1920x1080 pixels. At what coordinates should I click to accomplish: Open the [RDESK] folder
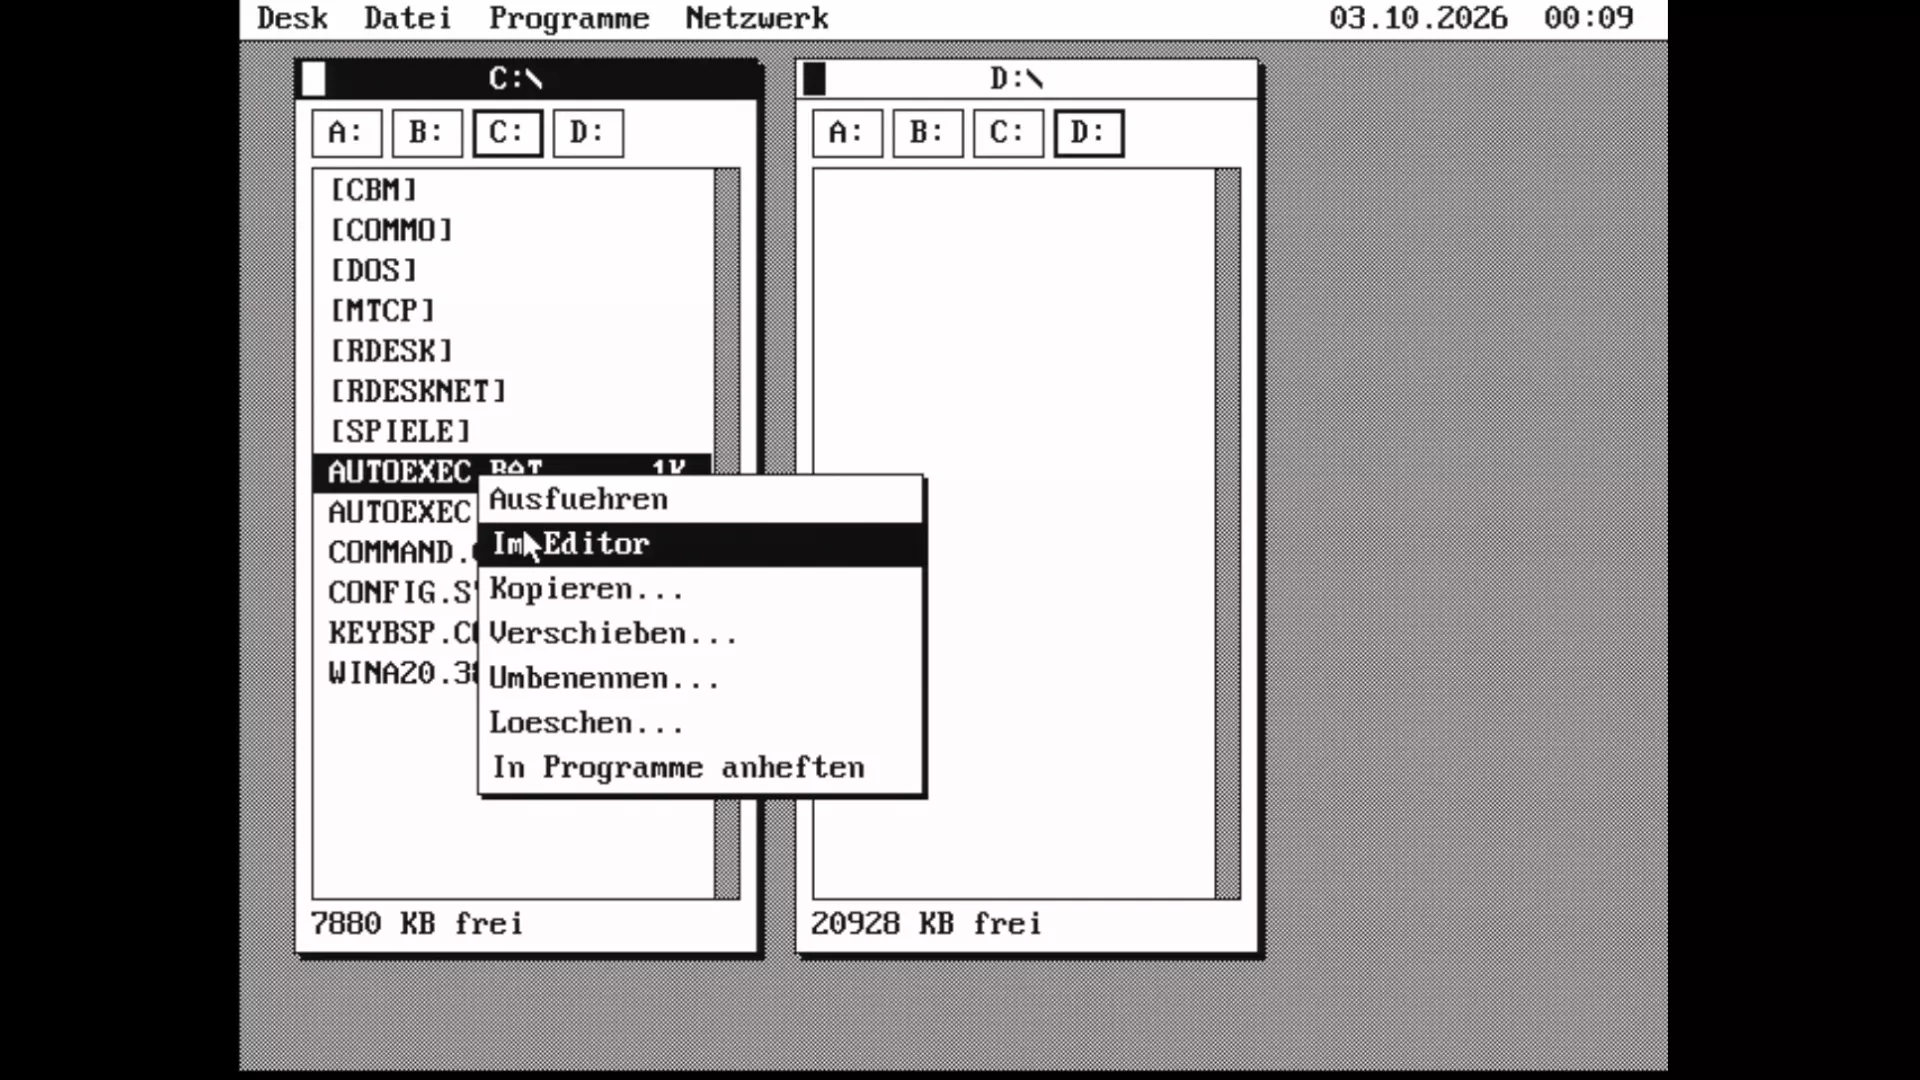point(513,351)
